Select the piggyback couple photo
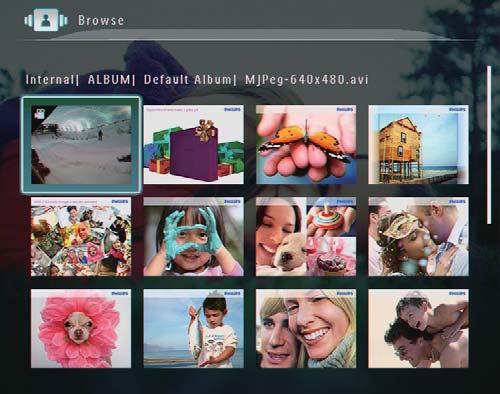 [418, 329]
